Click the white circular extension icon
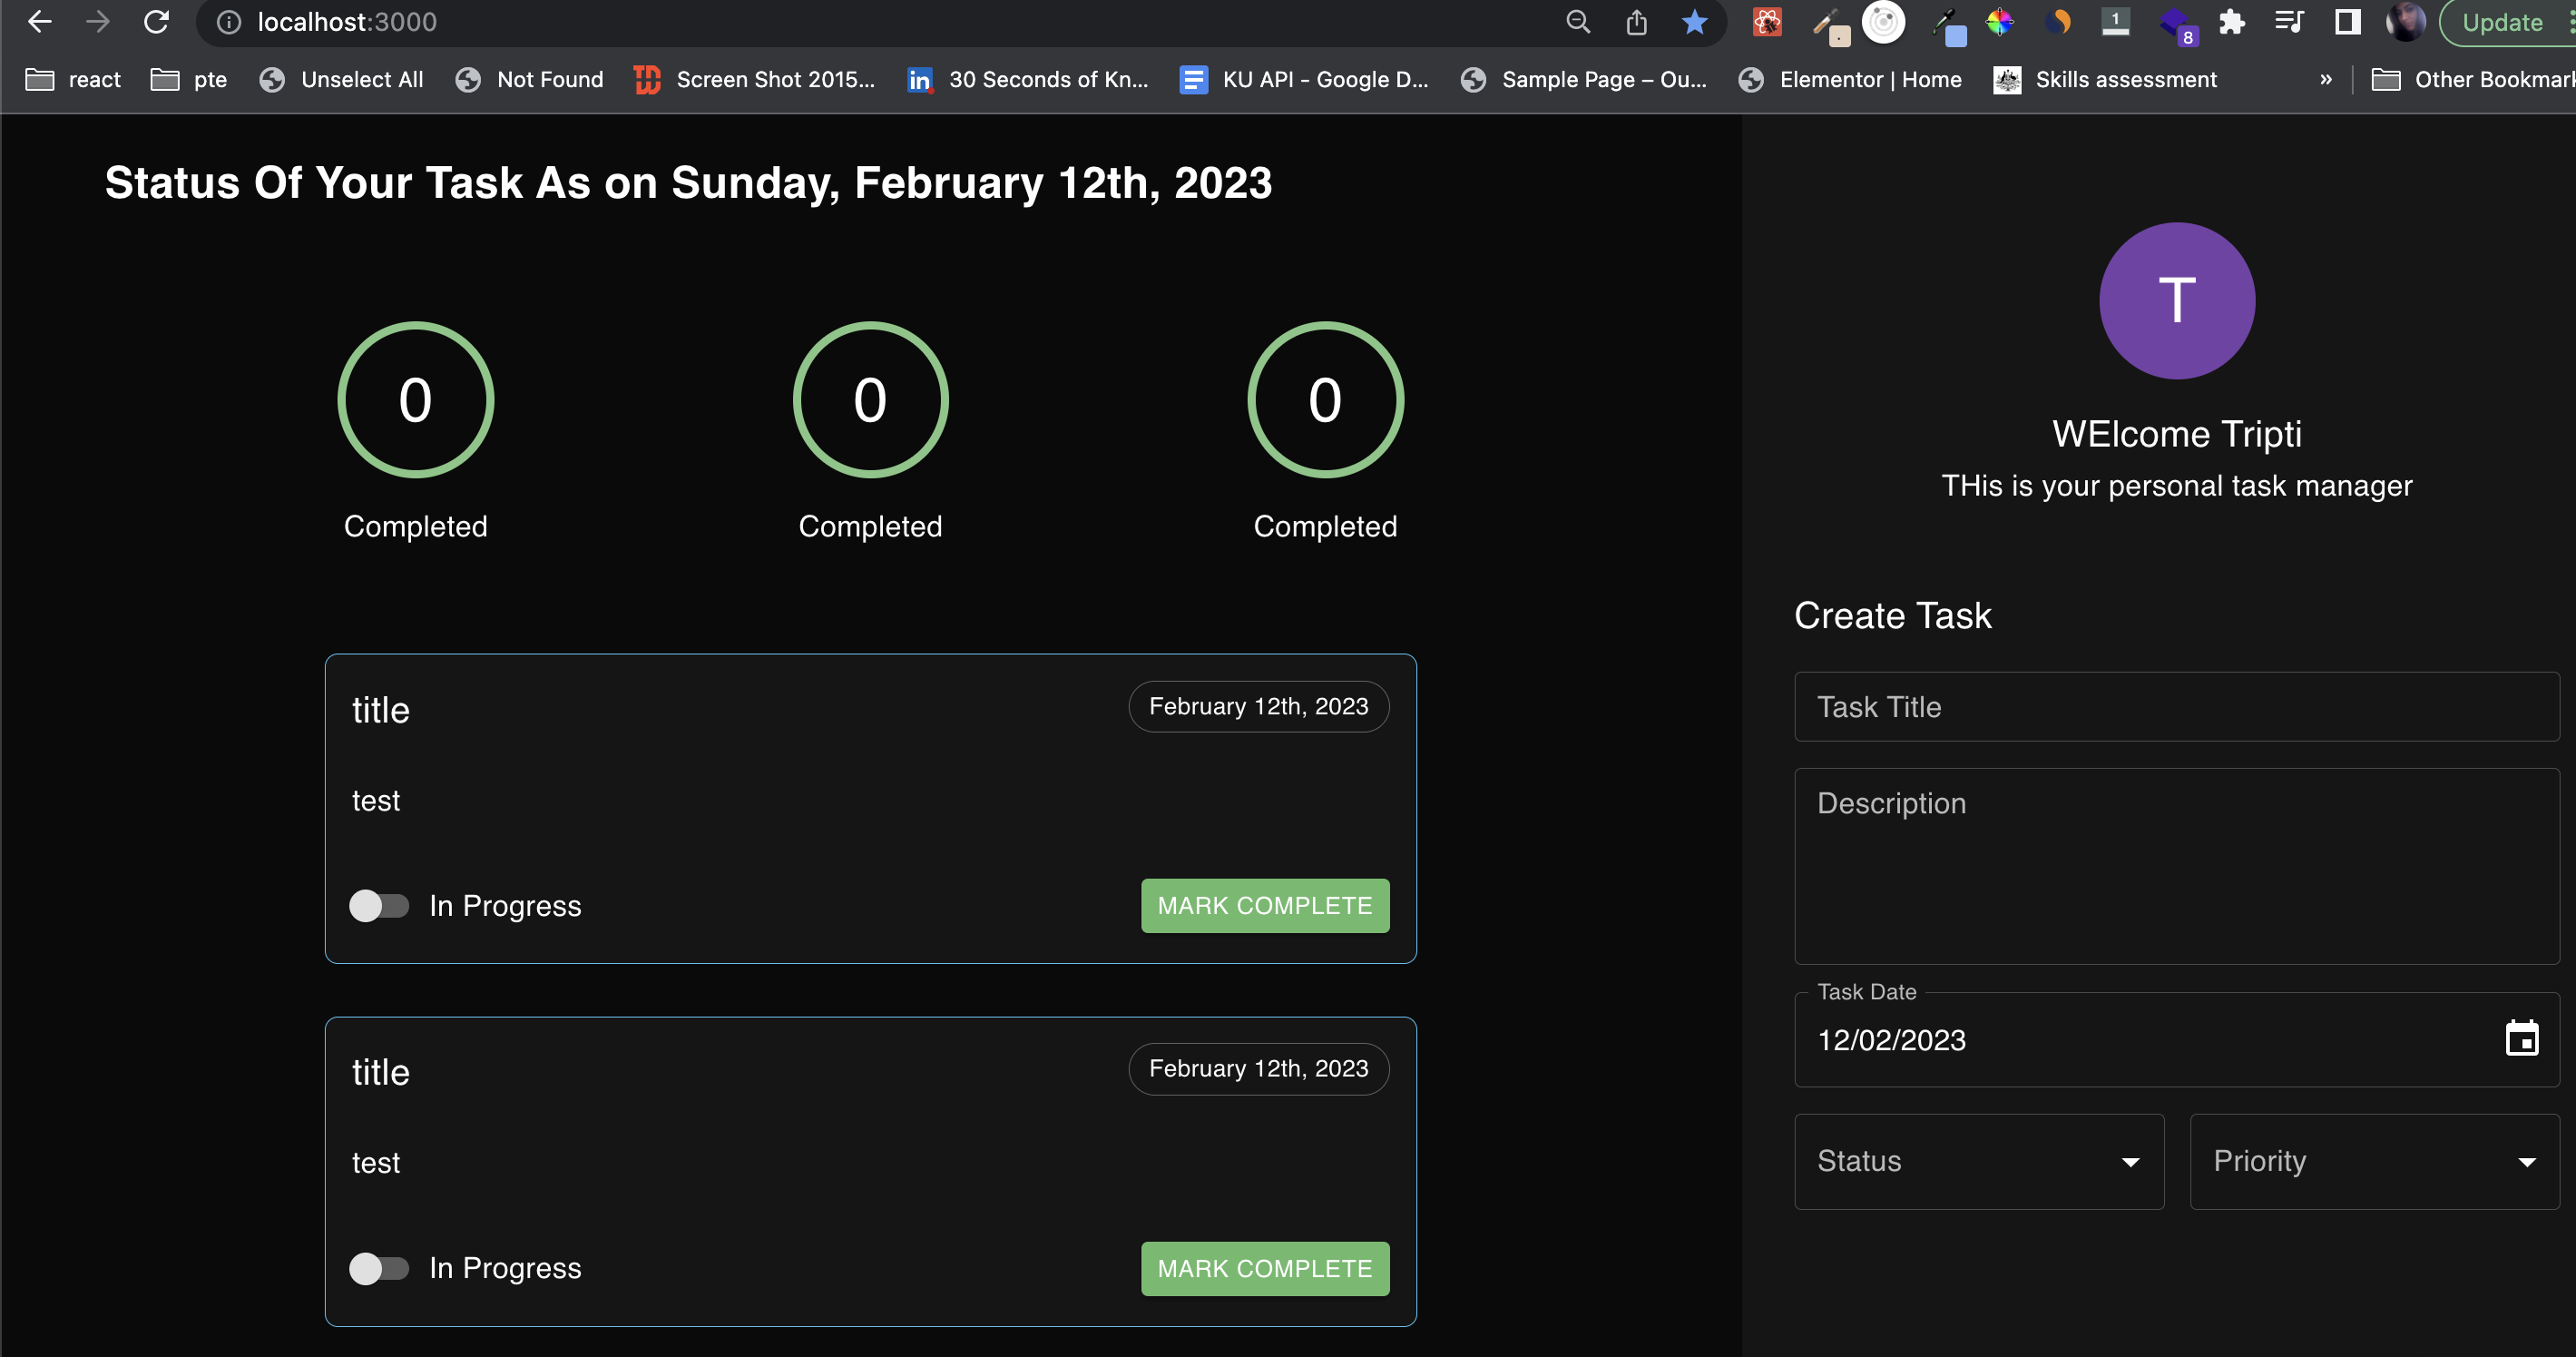Viewport: 2576px width, 1357px height. (x=1883, y=22)
